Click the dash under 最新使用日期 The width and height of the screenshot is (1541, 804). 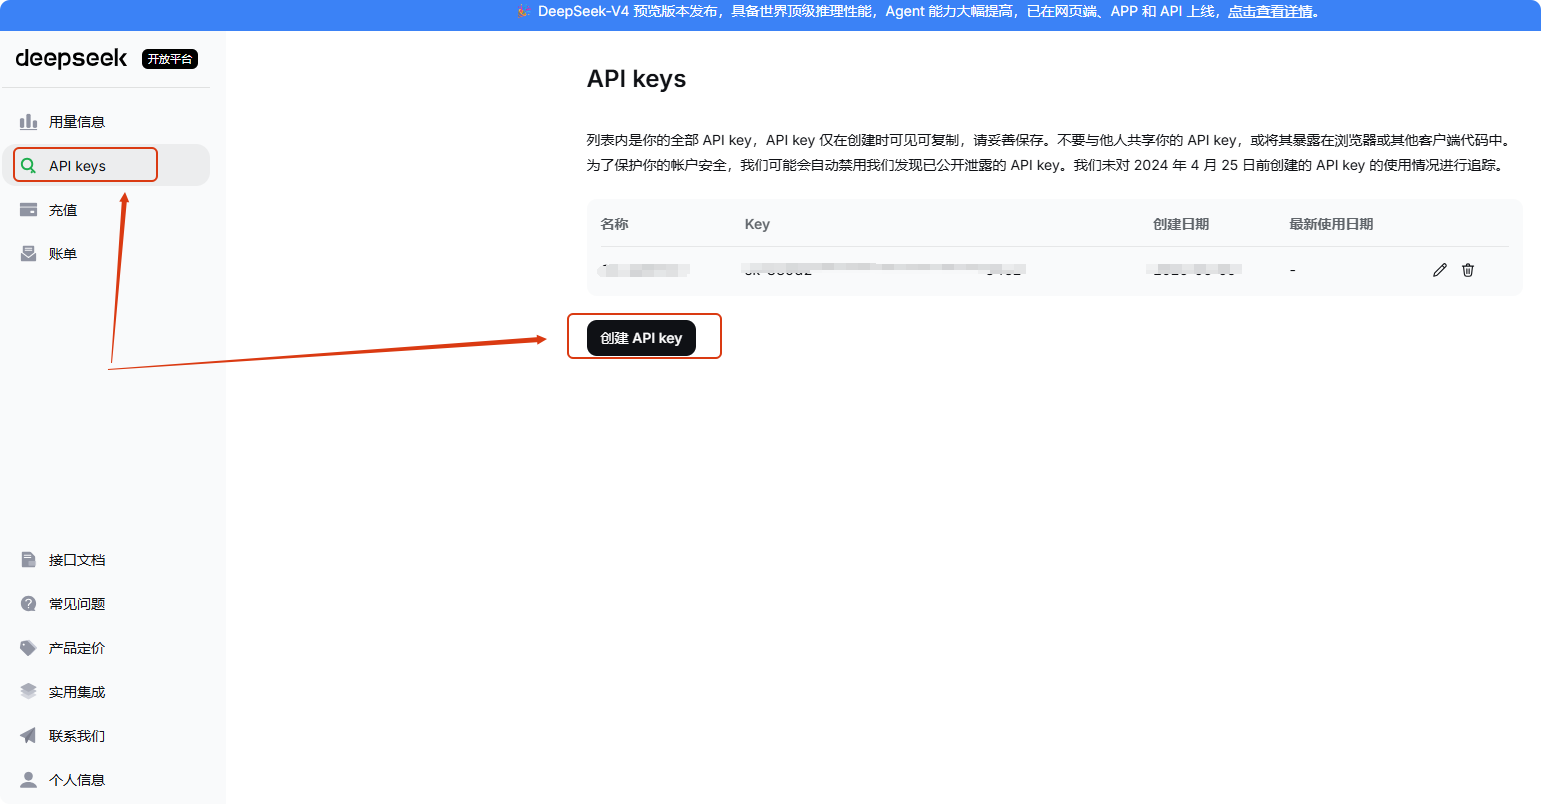pos(1293,270)
